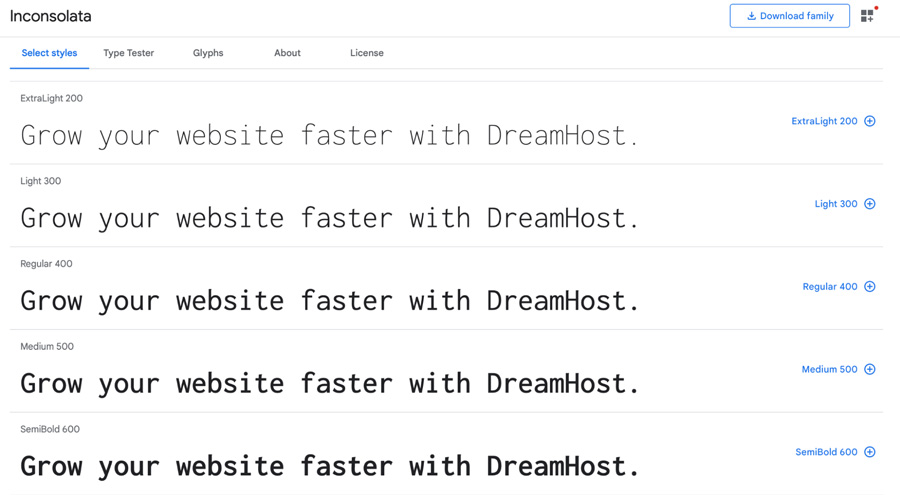Go to the About tab
This screenshot has width=900, height=495.
click(287, 53)
